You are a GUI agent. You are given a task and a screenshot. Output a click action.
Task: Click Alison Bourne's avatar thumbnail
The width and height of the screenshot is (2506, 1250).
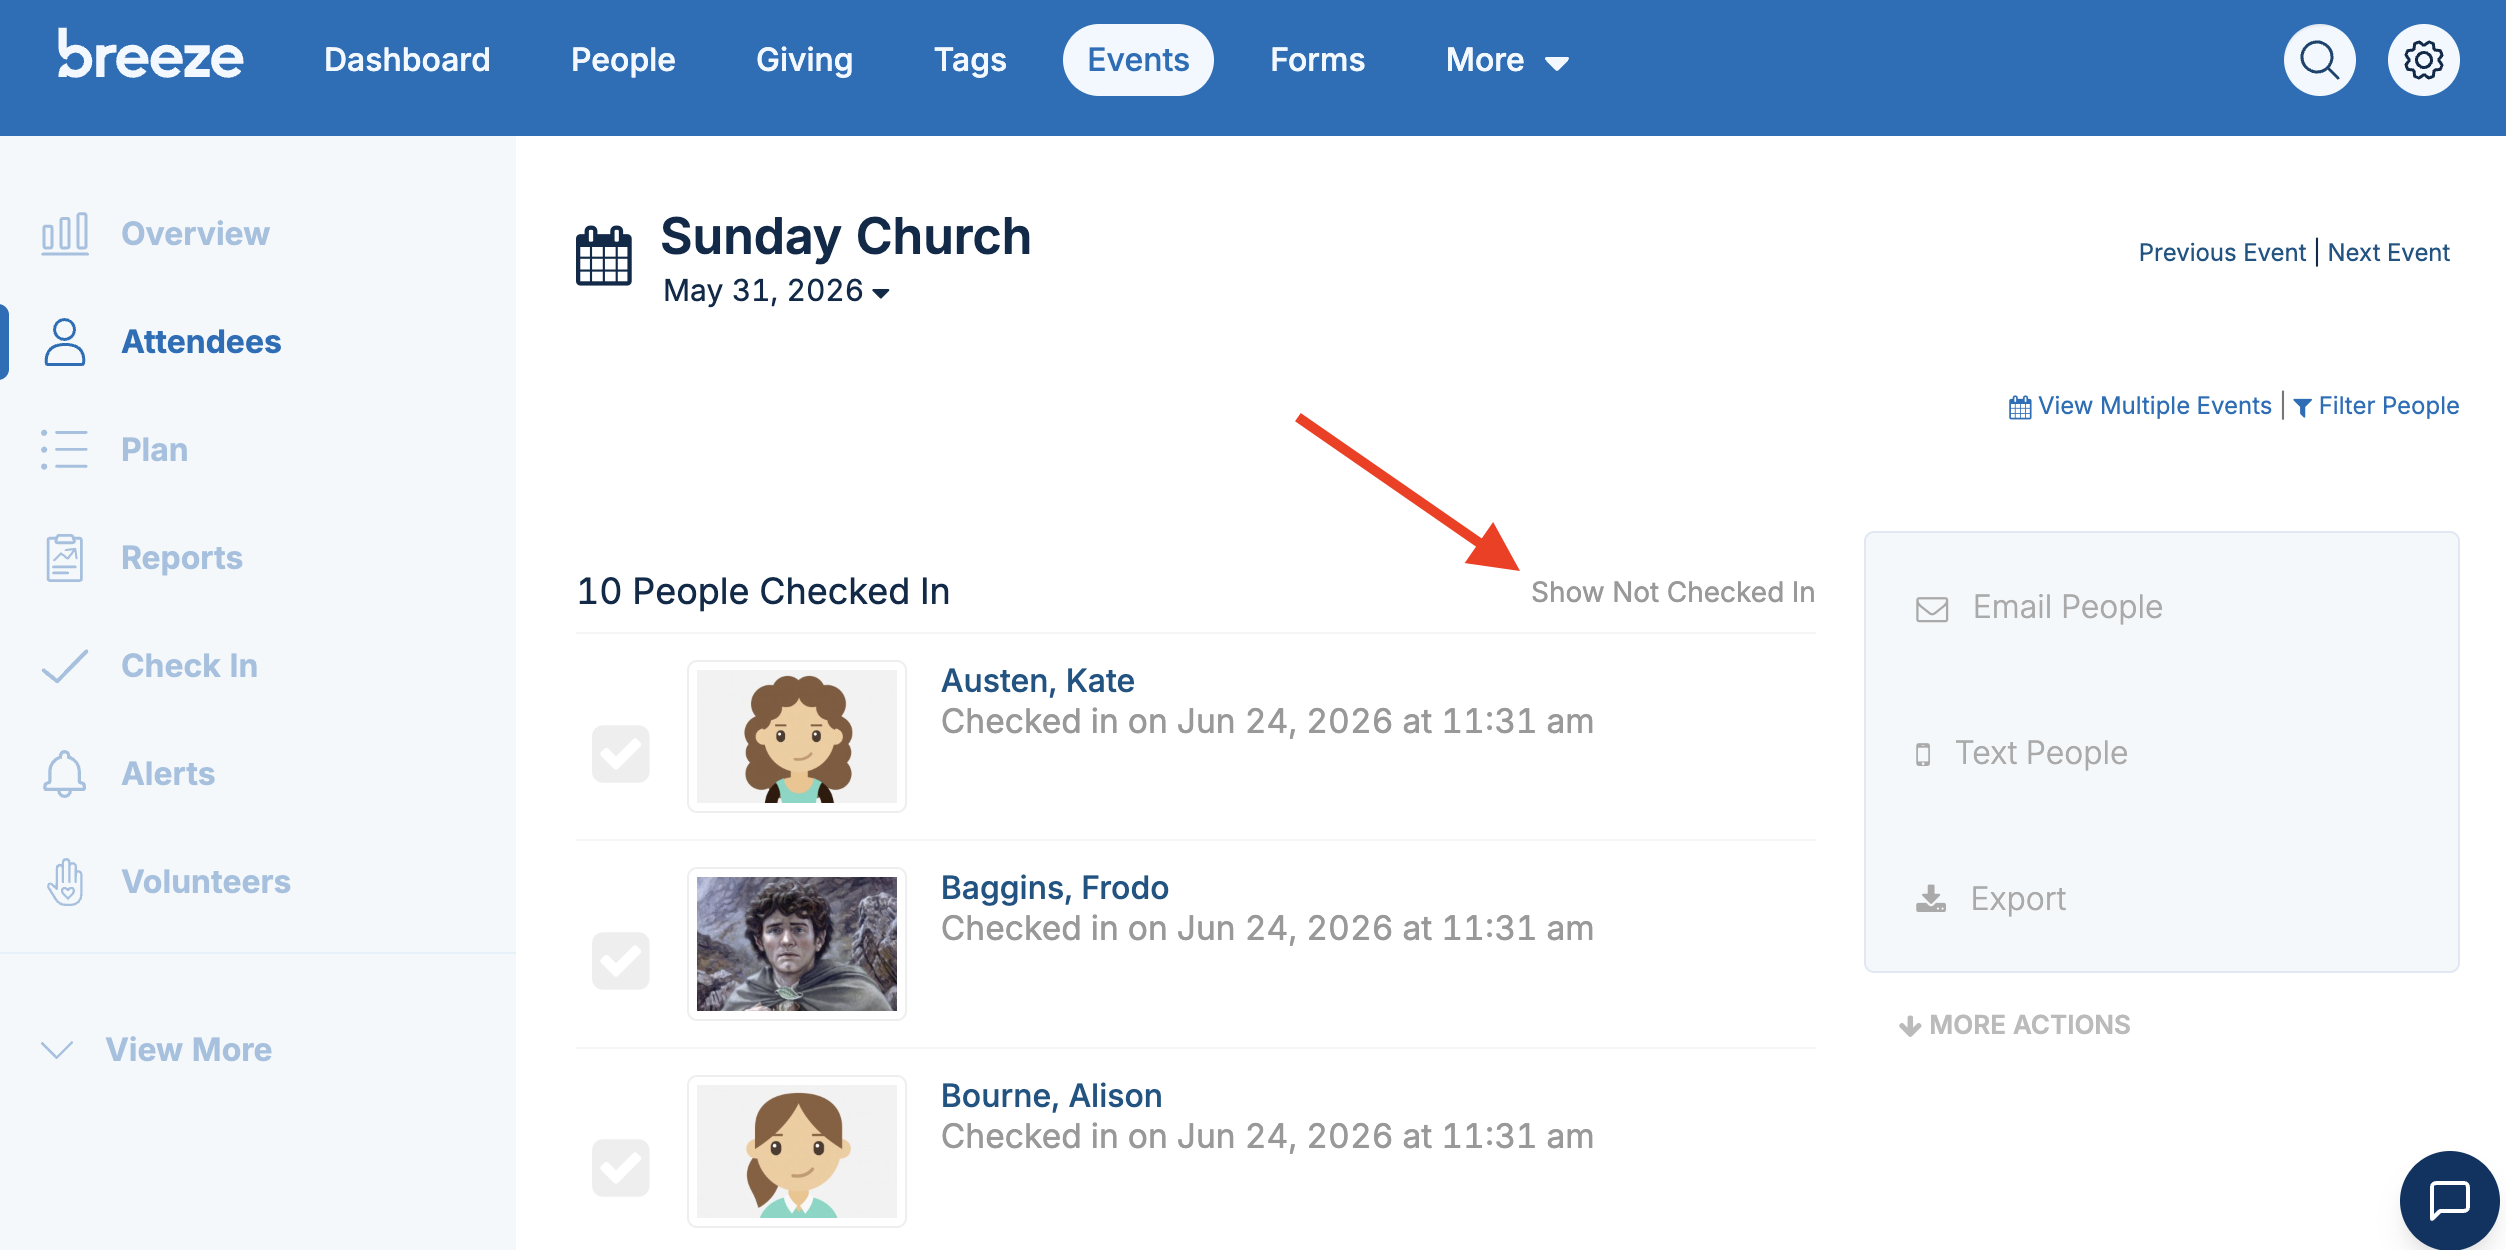797,1151
